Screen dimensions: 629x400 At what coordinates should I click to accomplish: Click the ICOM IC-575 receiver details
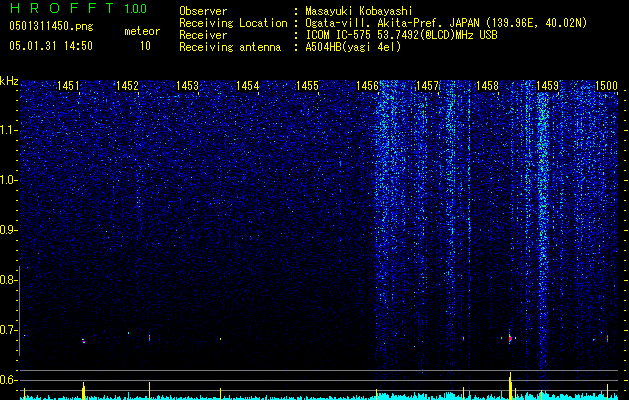pyautogui.click(x=401, y=35)
